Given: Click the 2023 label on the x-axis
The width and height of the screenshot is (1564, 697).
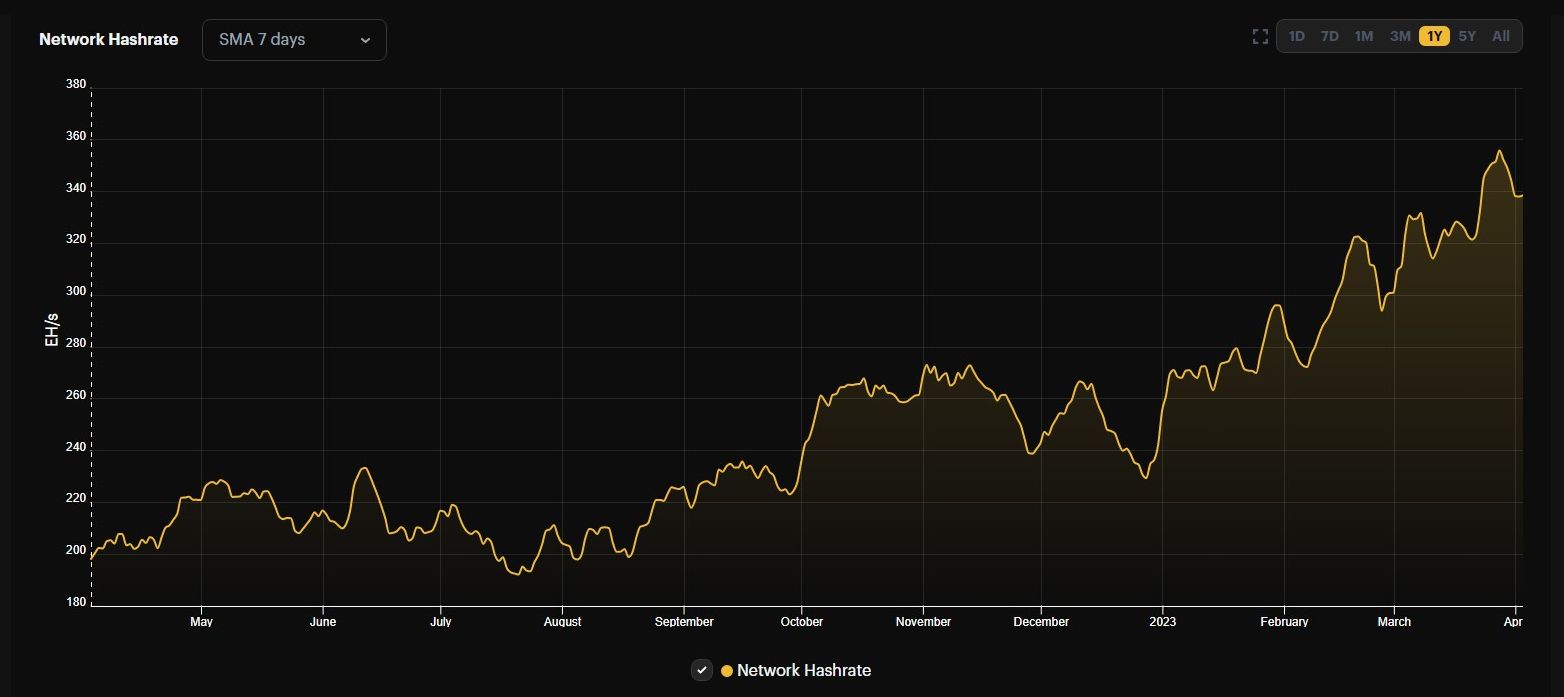Looking at the screenshot, I should [x=1162, y=621].
